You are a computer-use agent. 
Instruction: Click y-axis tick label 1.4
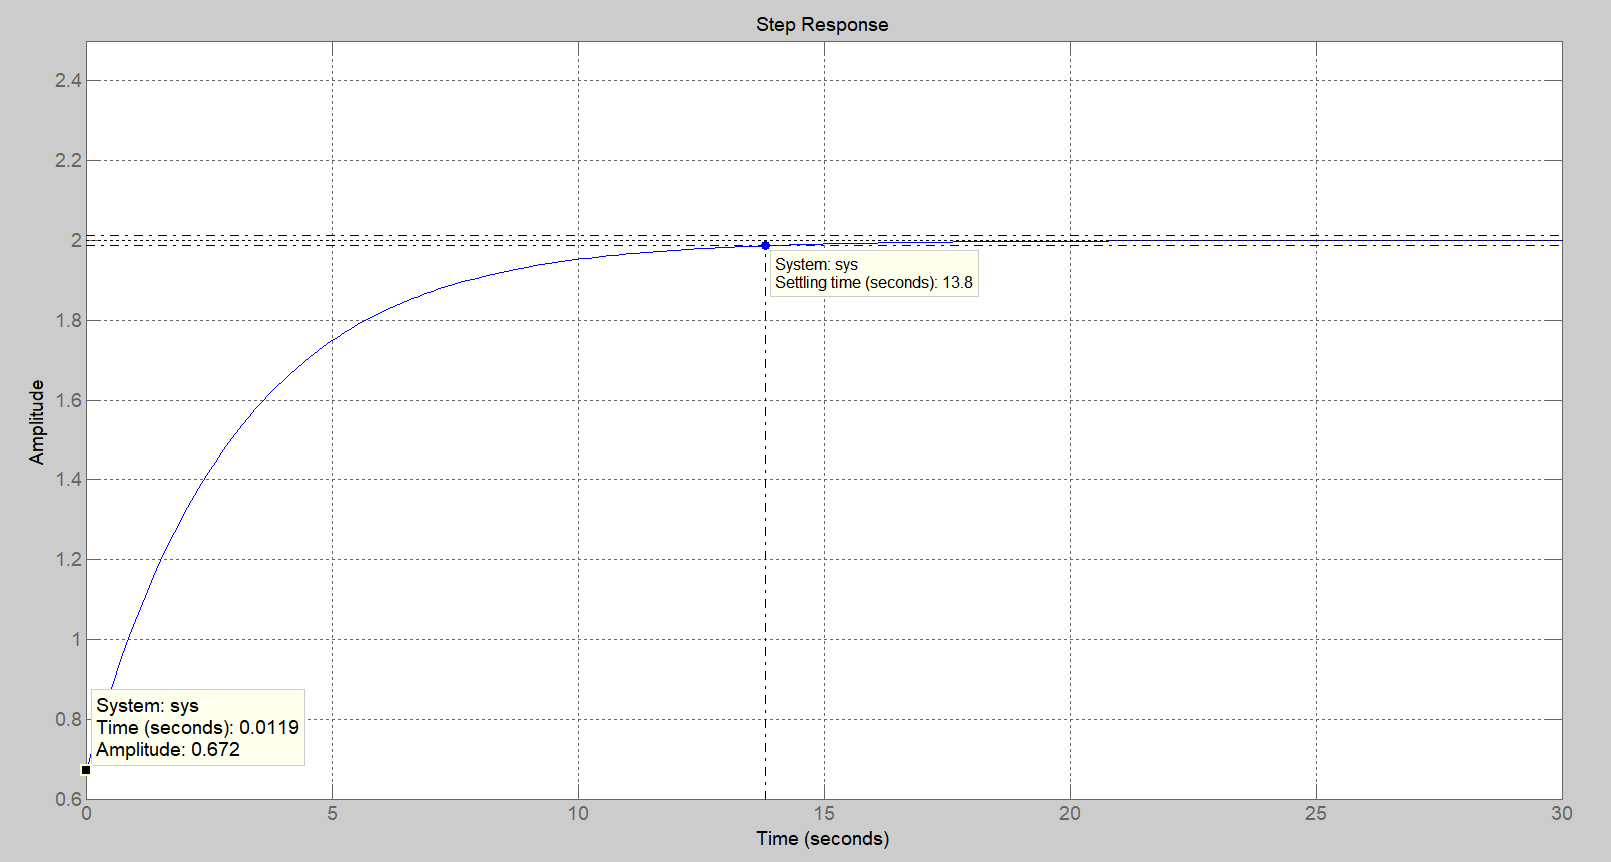[x=68, y=480]
